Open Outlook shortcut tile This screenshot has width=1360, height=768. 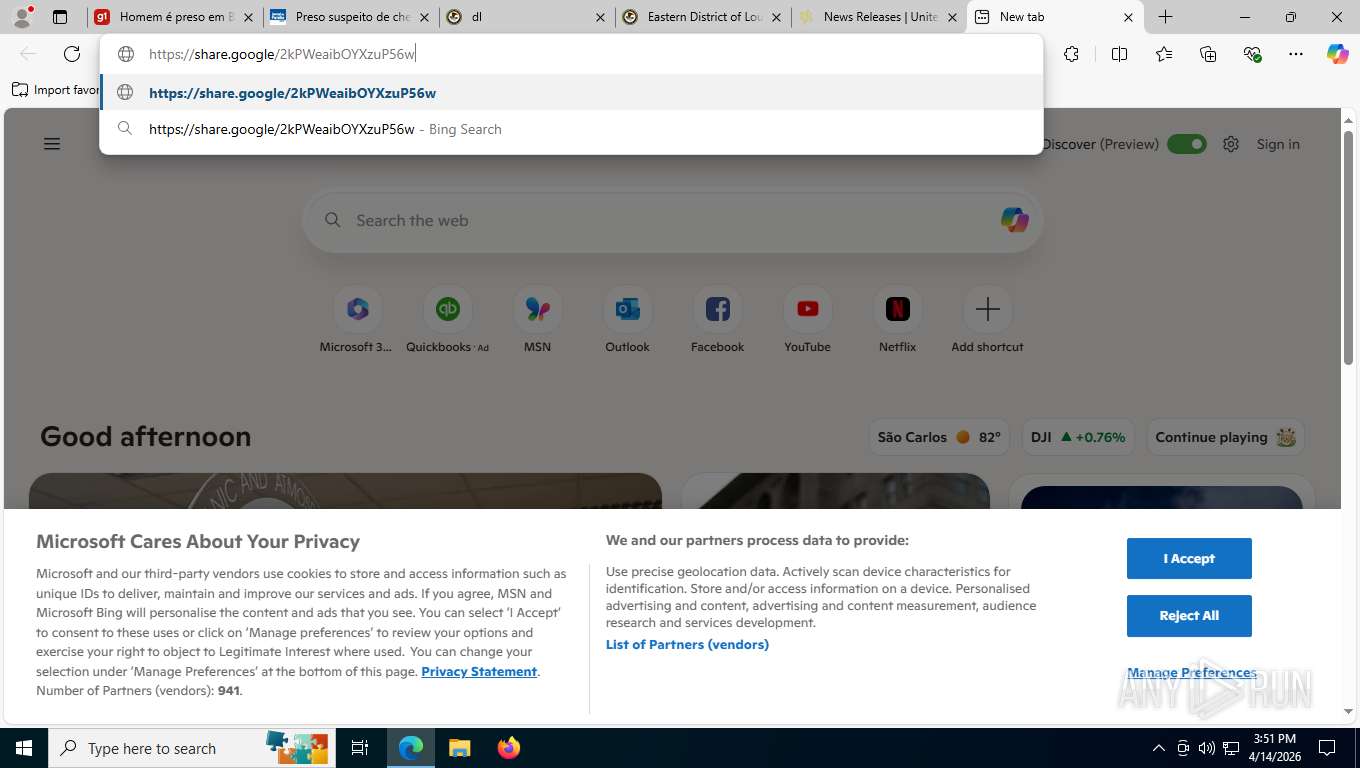pos(627,319)
